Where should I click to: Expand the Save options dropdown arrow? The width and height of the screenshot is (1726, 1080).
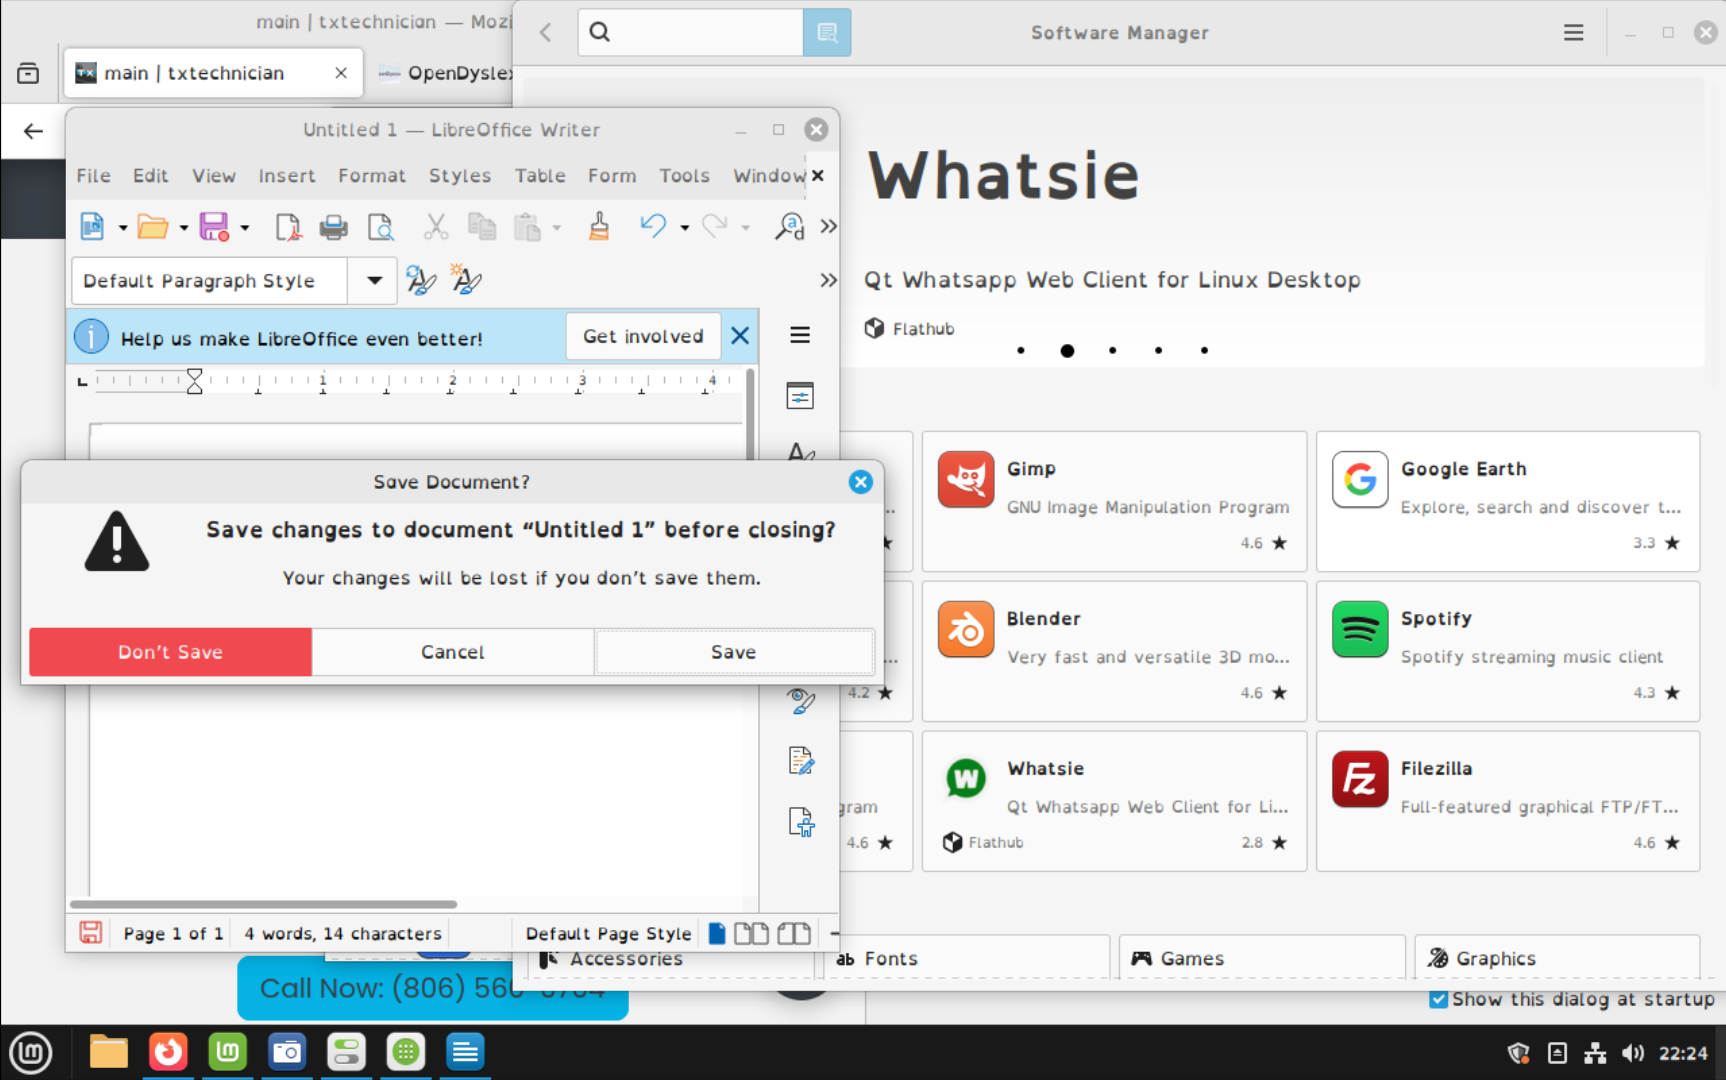[245, 228]
